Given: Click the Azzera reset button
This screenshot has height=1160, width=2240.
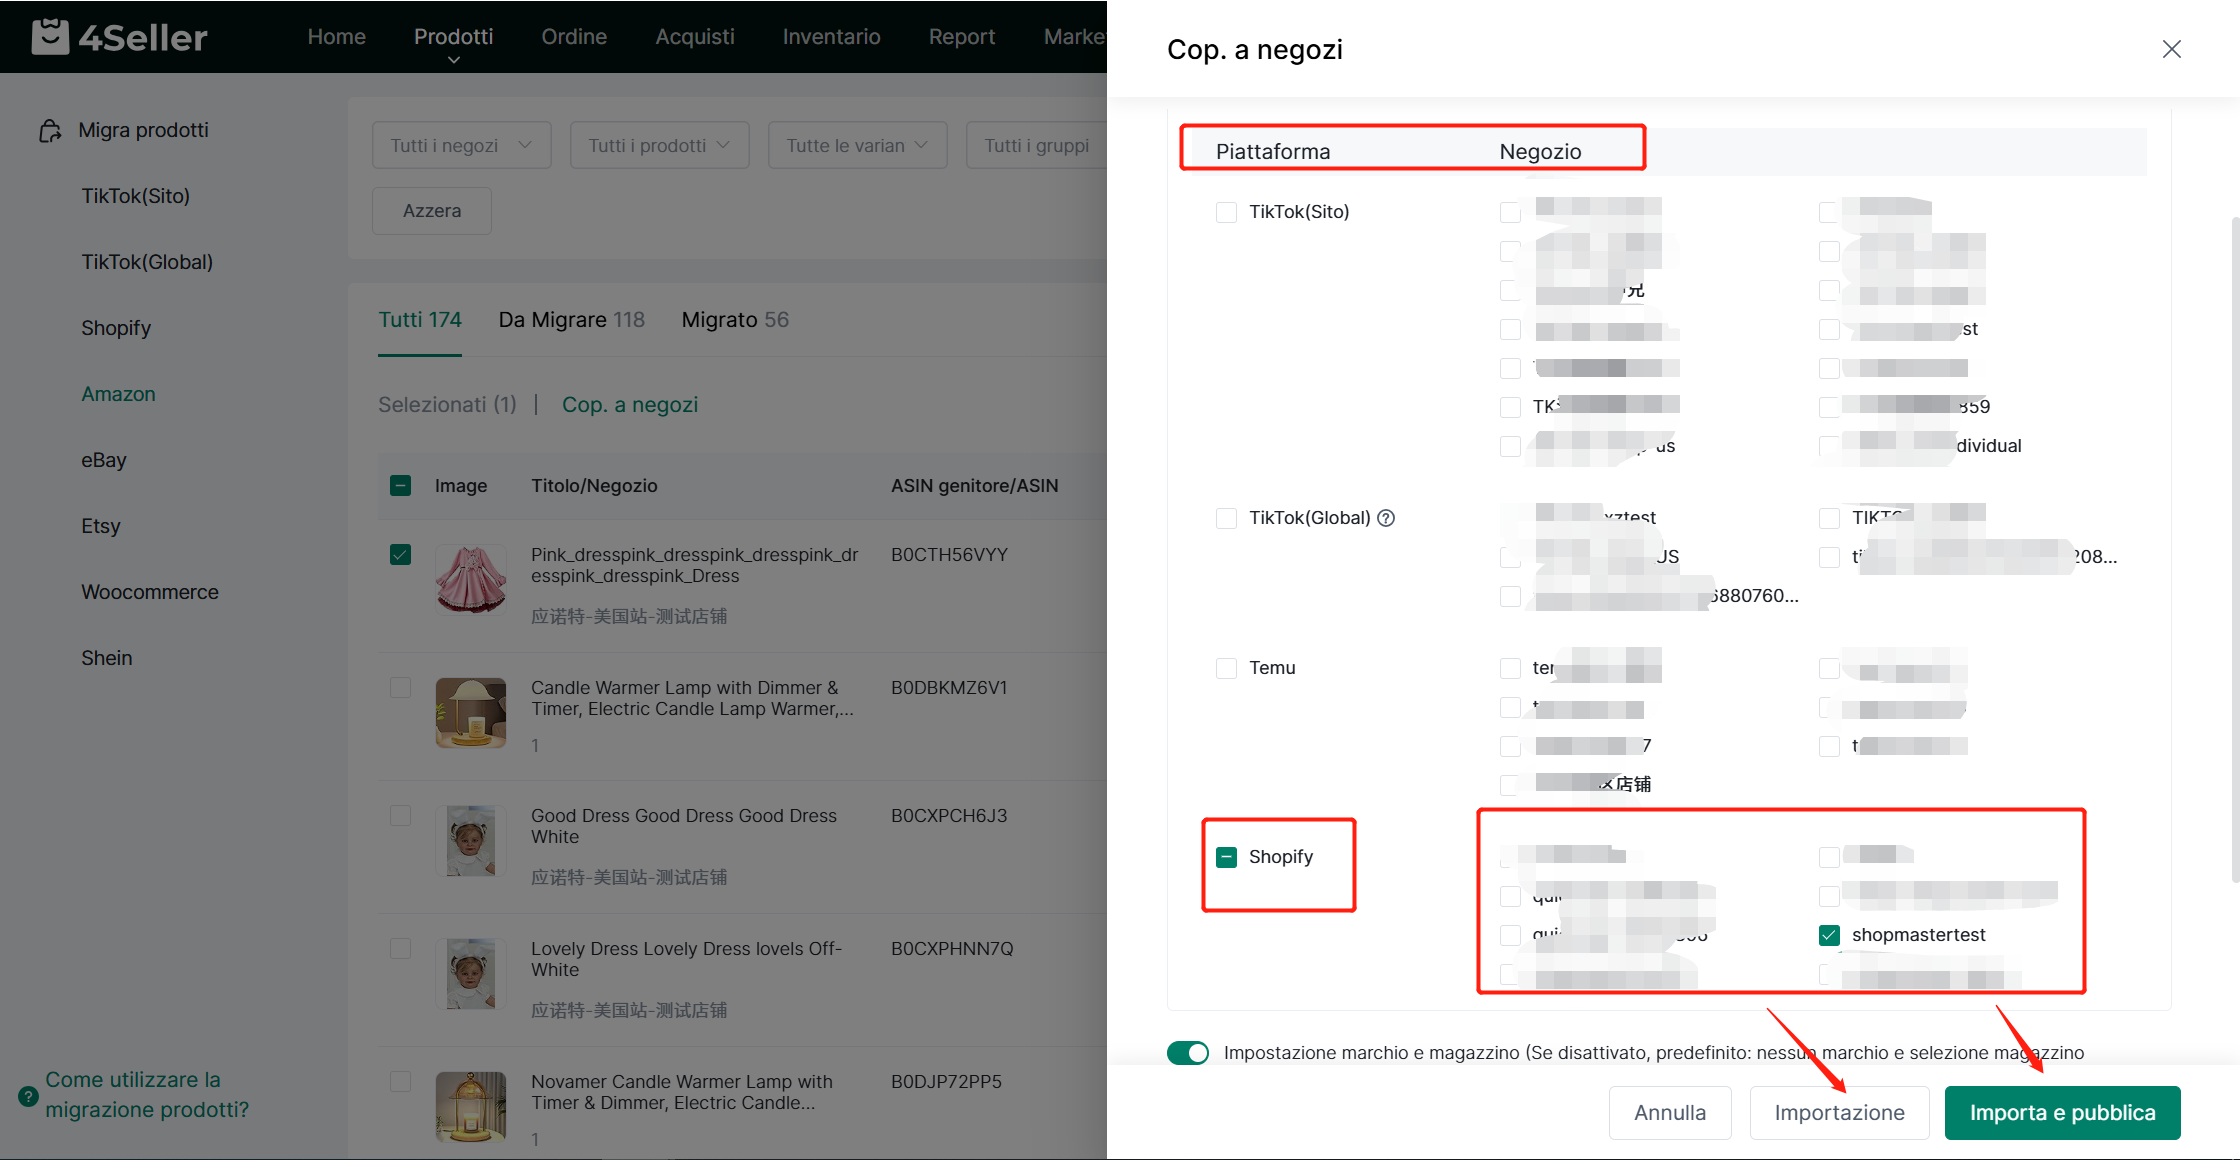Looking at the screenshot, I should click(432, 211).
